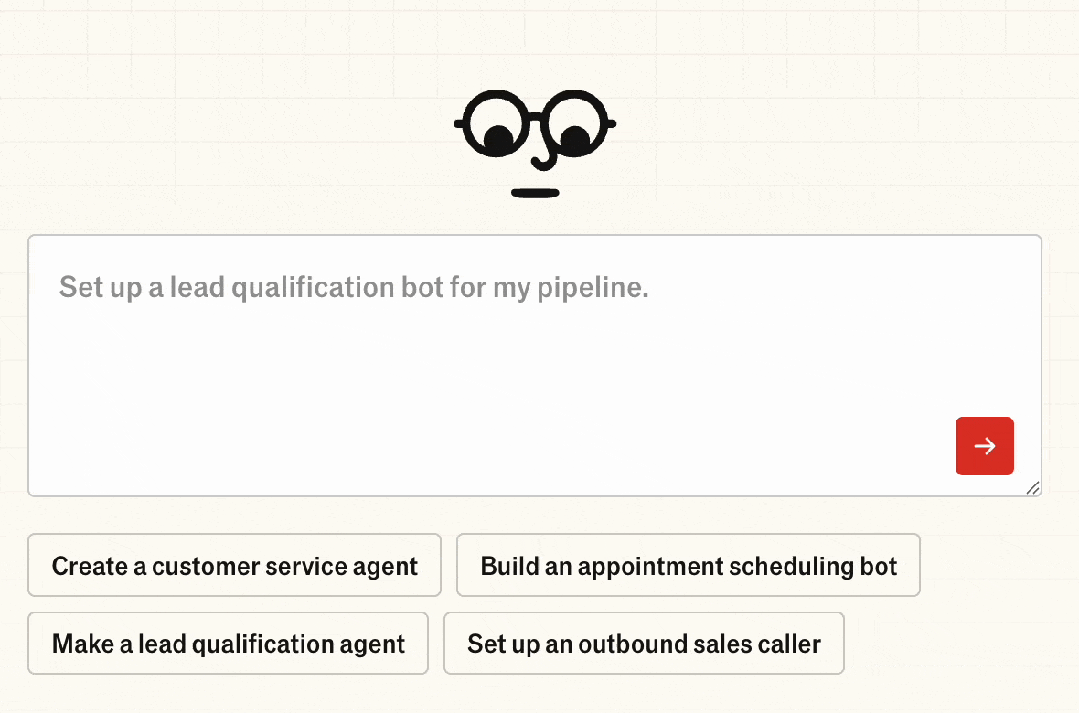Select "Set up an outbound sales caller"
The width and height of the screenshot is (1079, 713).
pyautogui.click(x=644, y=644)
